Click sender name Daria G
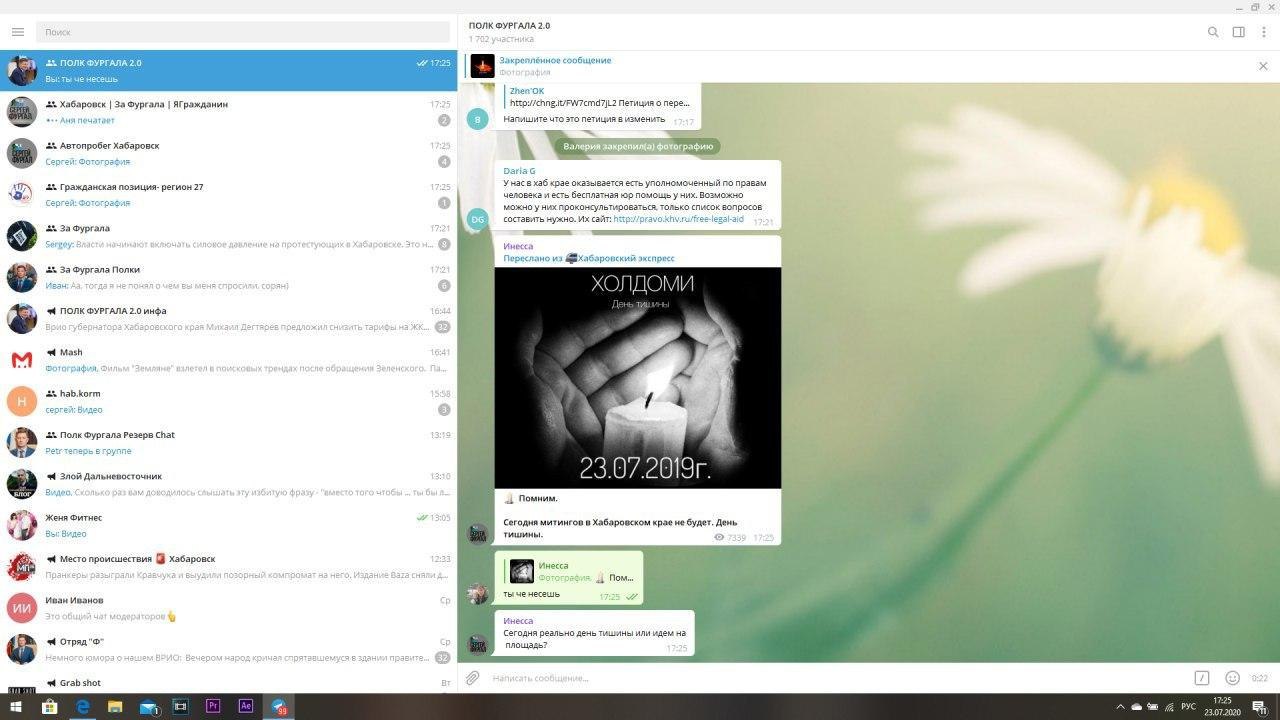 coord(519,171)
